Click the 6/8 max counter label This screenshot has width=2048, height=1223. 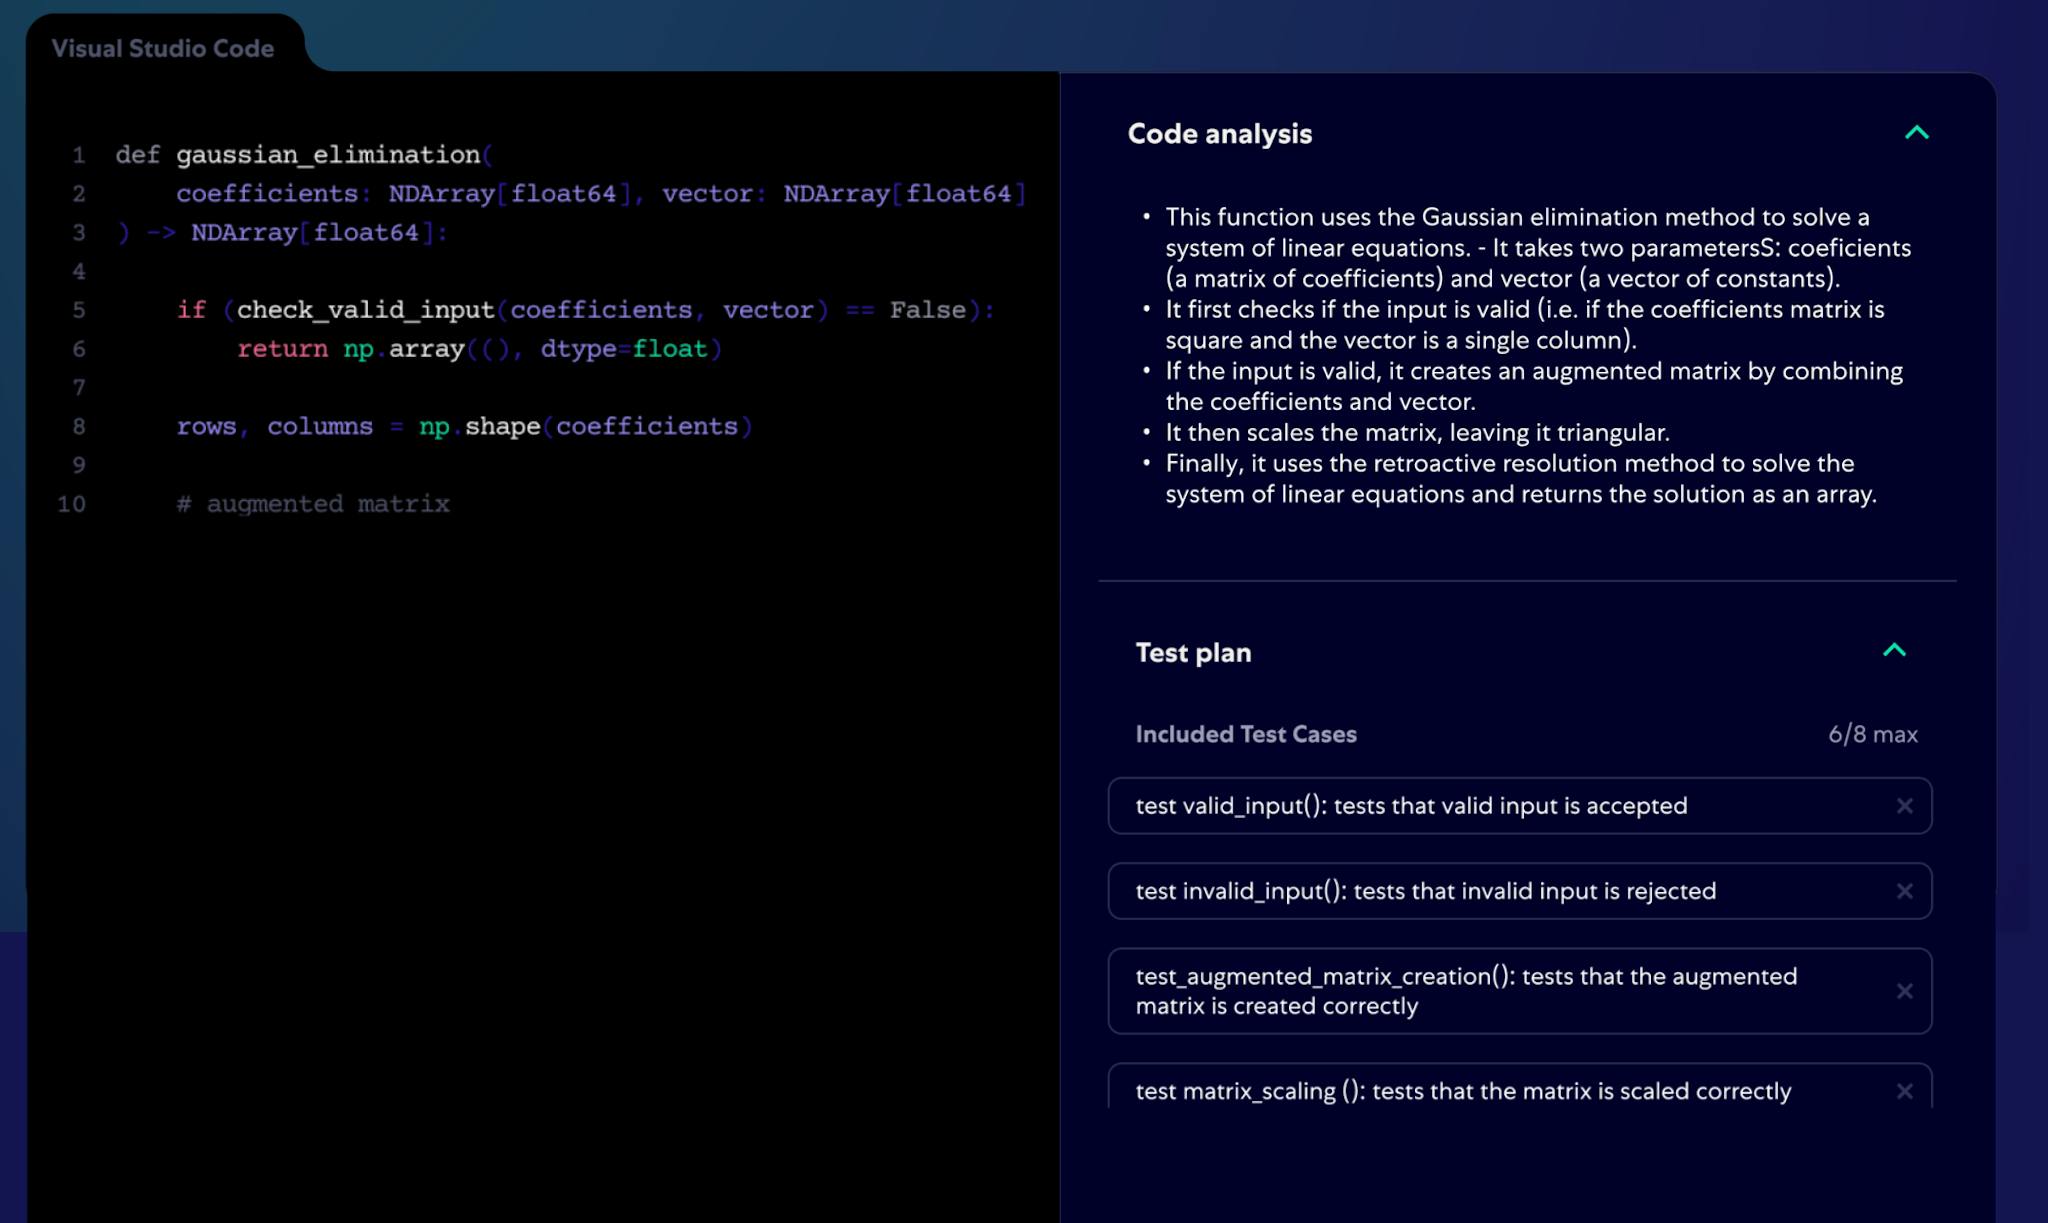pyautogui.click(x=1872, y=735)
